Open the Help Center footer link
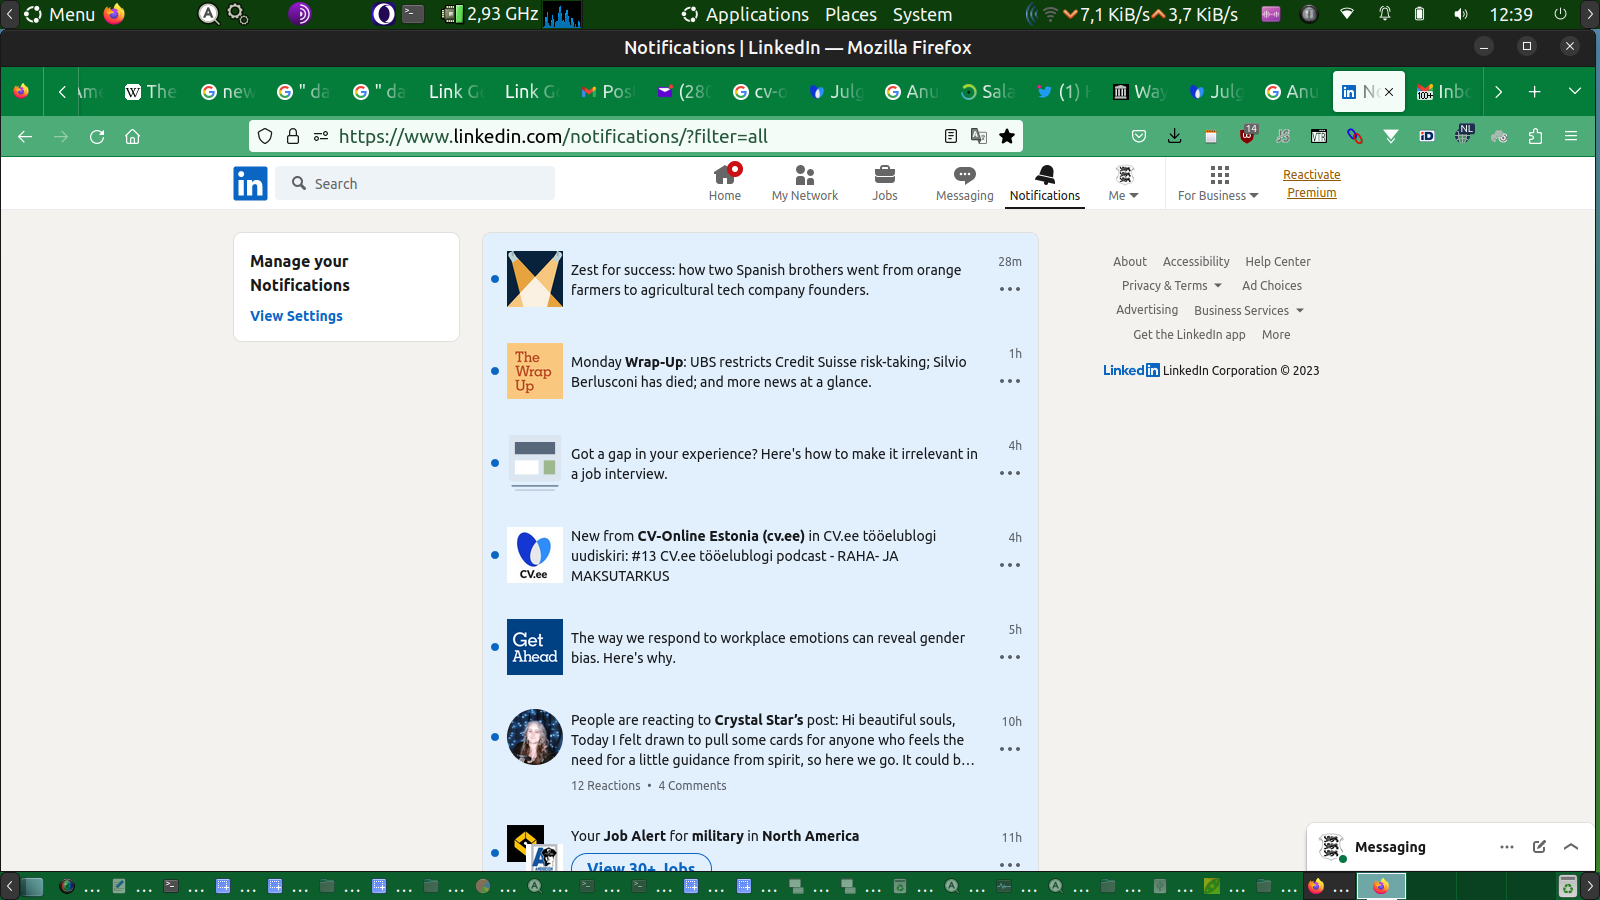The image size is (1600, 900). click(x=1278, y=262)
